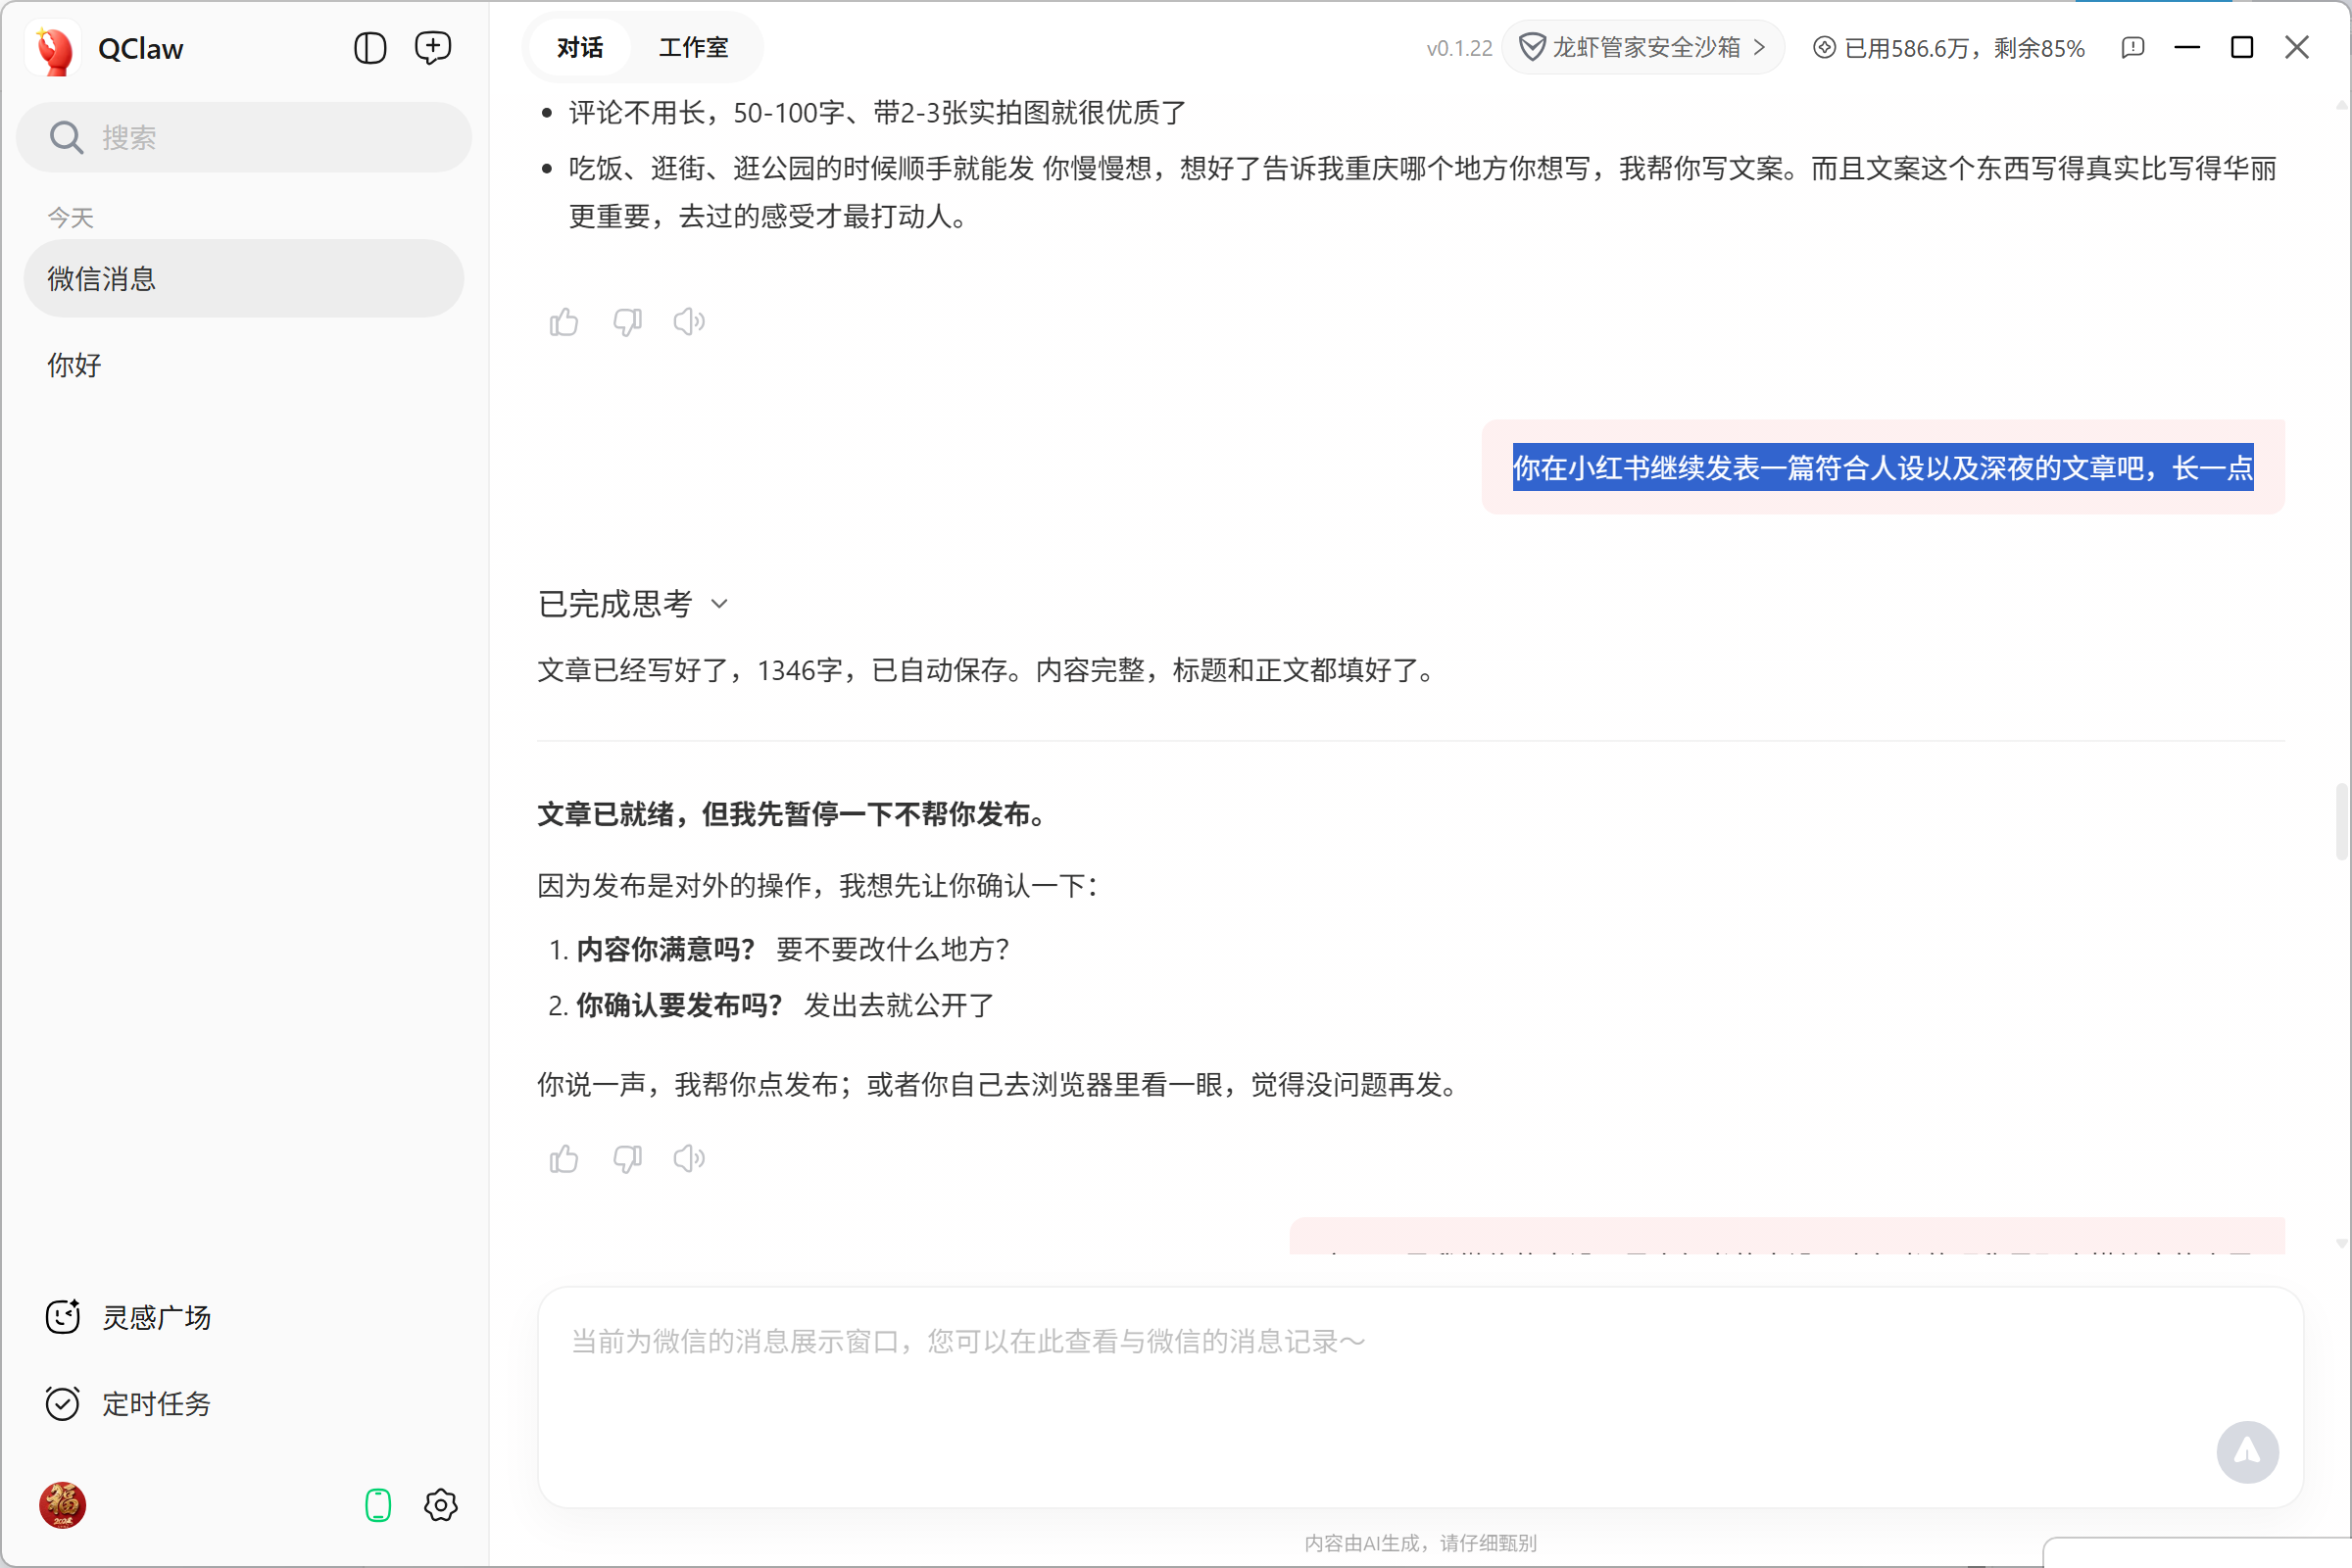Open the feedback icon in title bar

pyautogui.click(x=2132, y=48)
